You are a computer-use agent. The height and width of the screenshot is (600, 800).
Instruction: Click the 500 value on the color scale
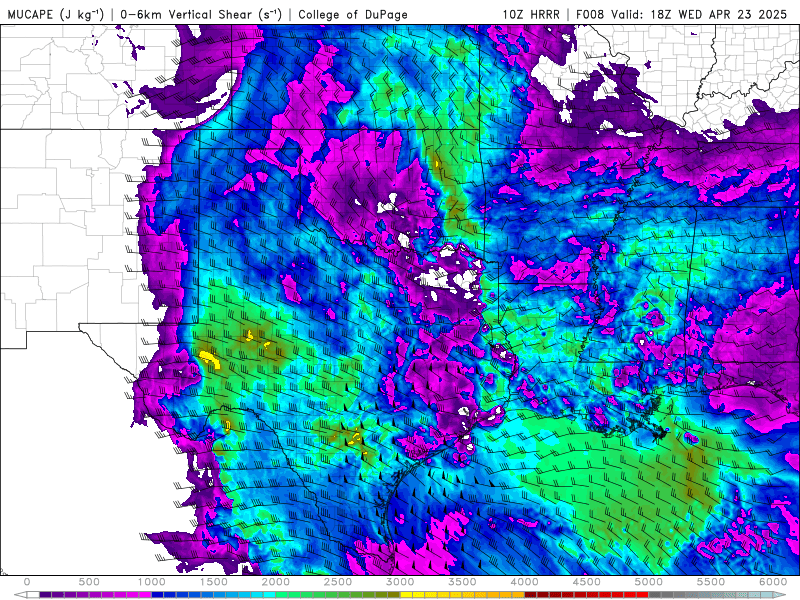[89, 582]
